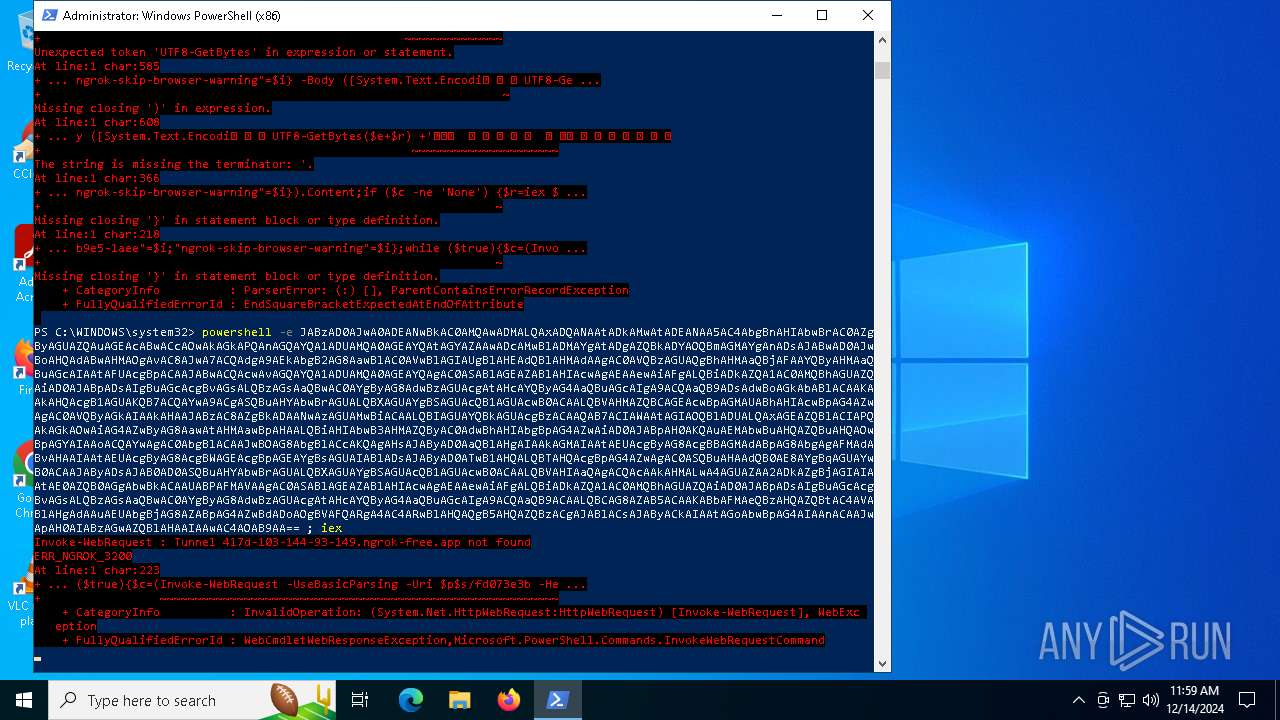Screen dimensions: 1280x720
Task: Launch Microsoft Edge from the taskbar
Action: [x=411, y=700]
